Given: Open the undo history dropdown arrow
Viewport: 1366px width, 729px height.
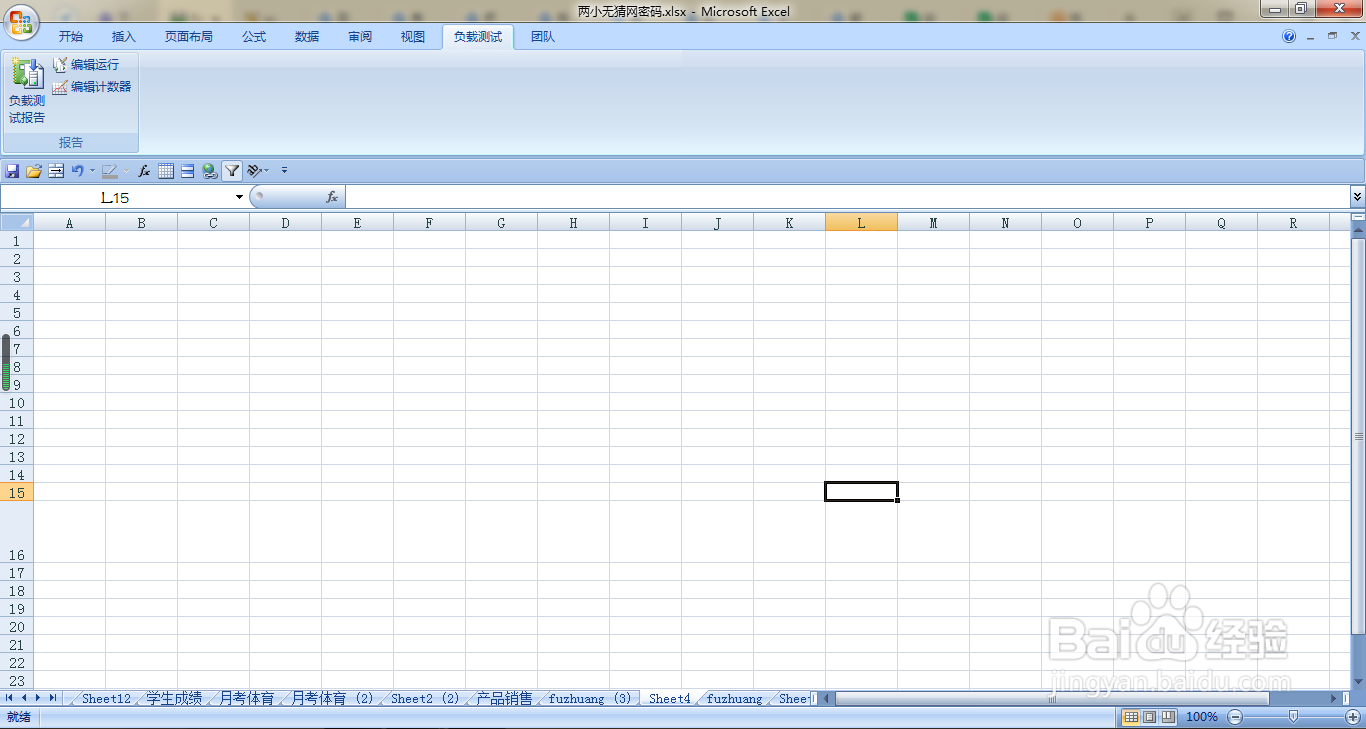Looking at the screenshot, I should [92, 171].
